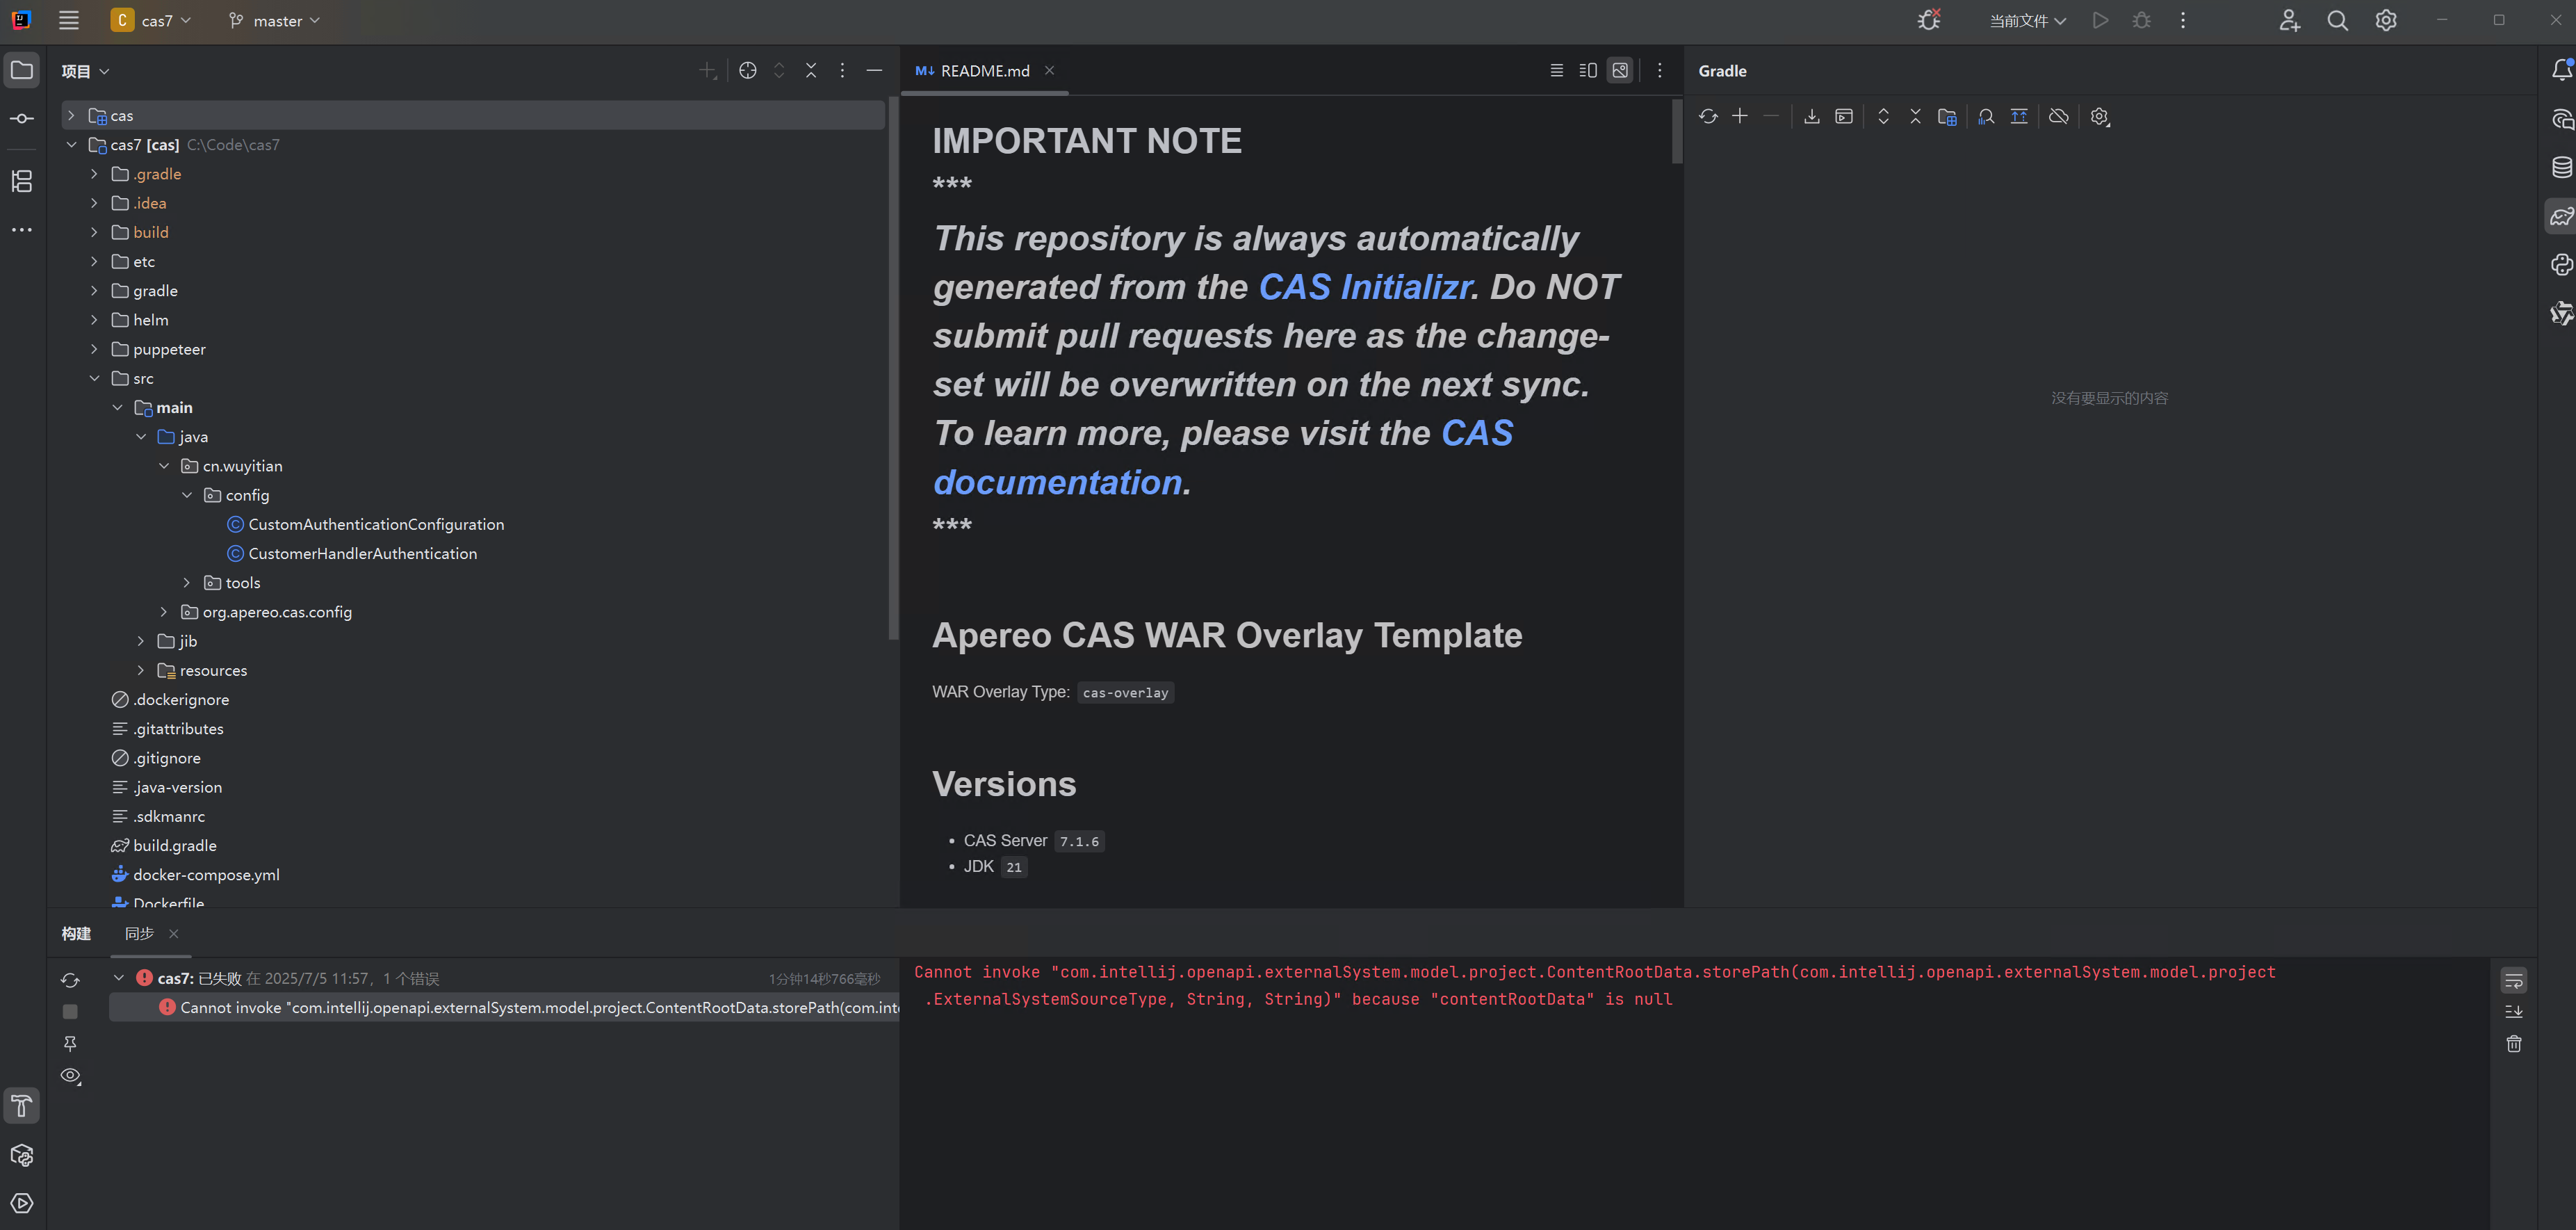
Task: Analyze Gradle dependencies icon
Action: click(x=1986, y=116)
